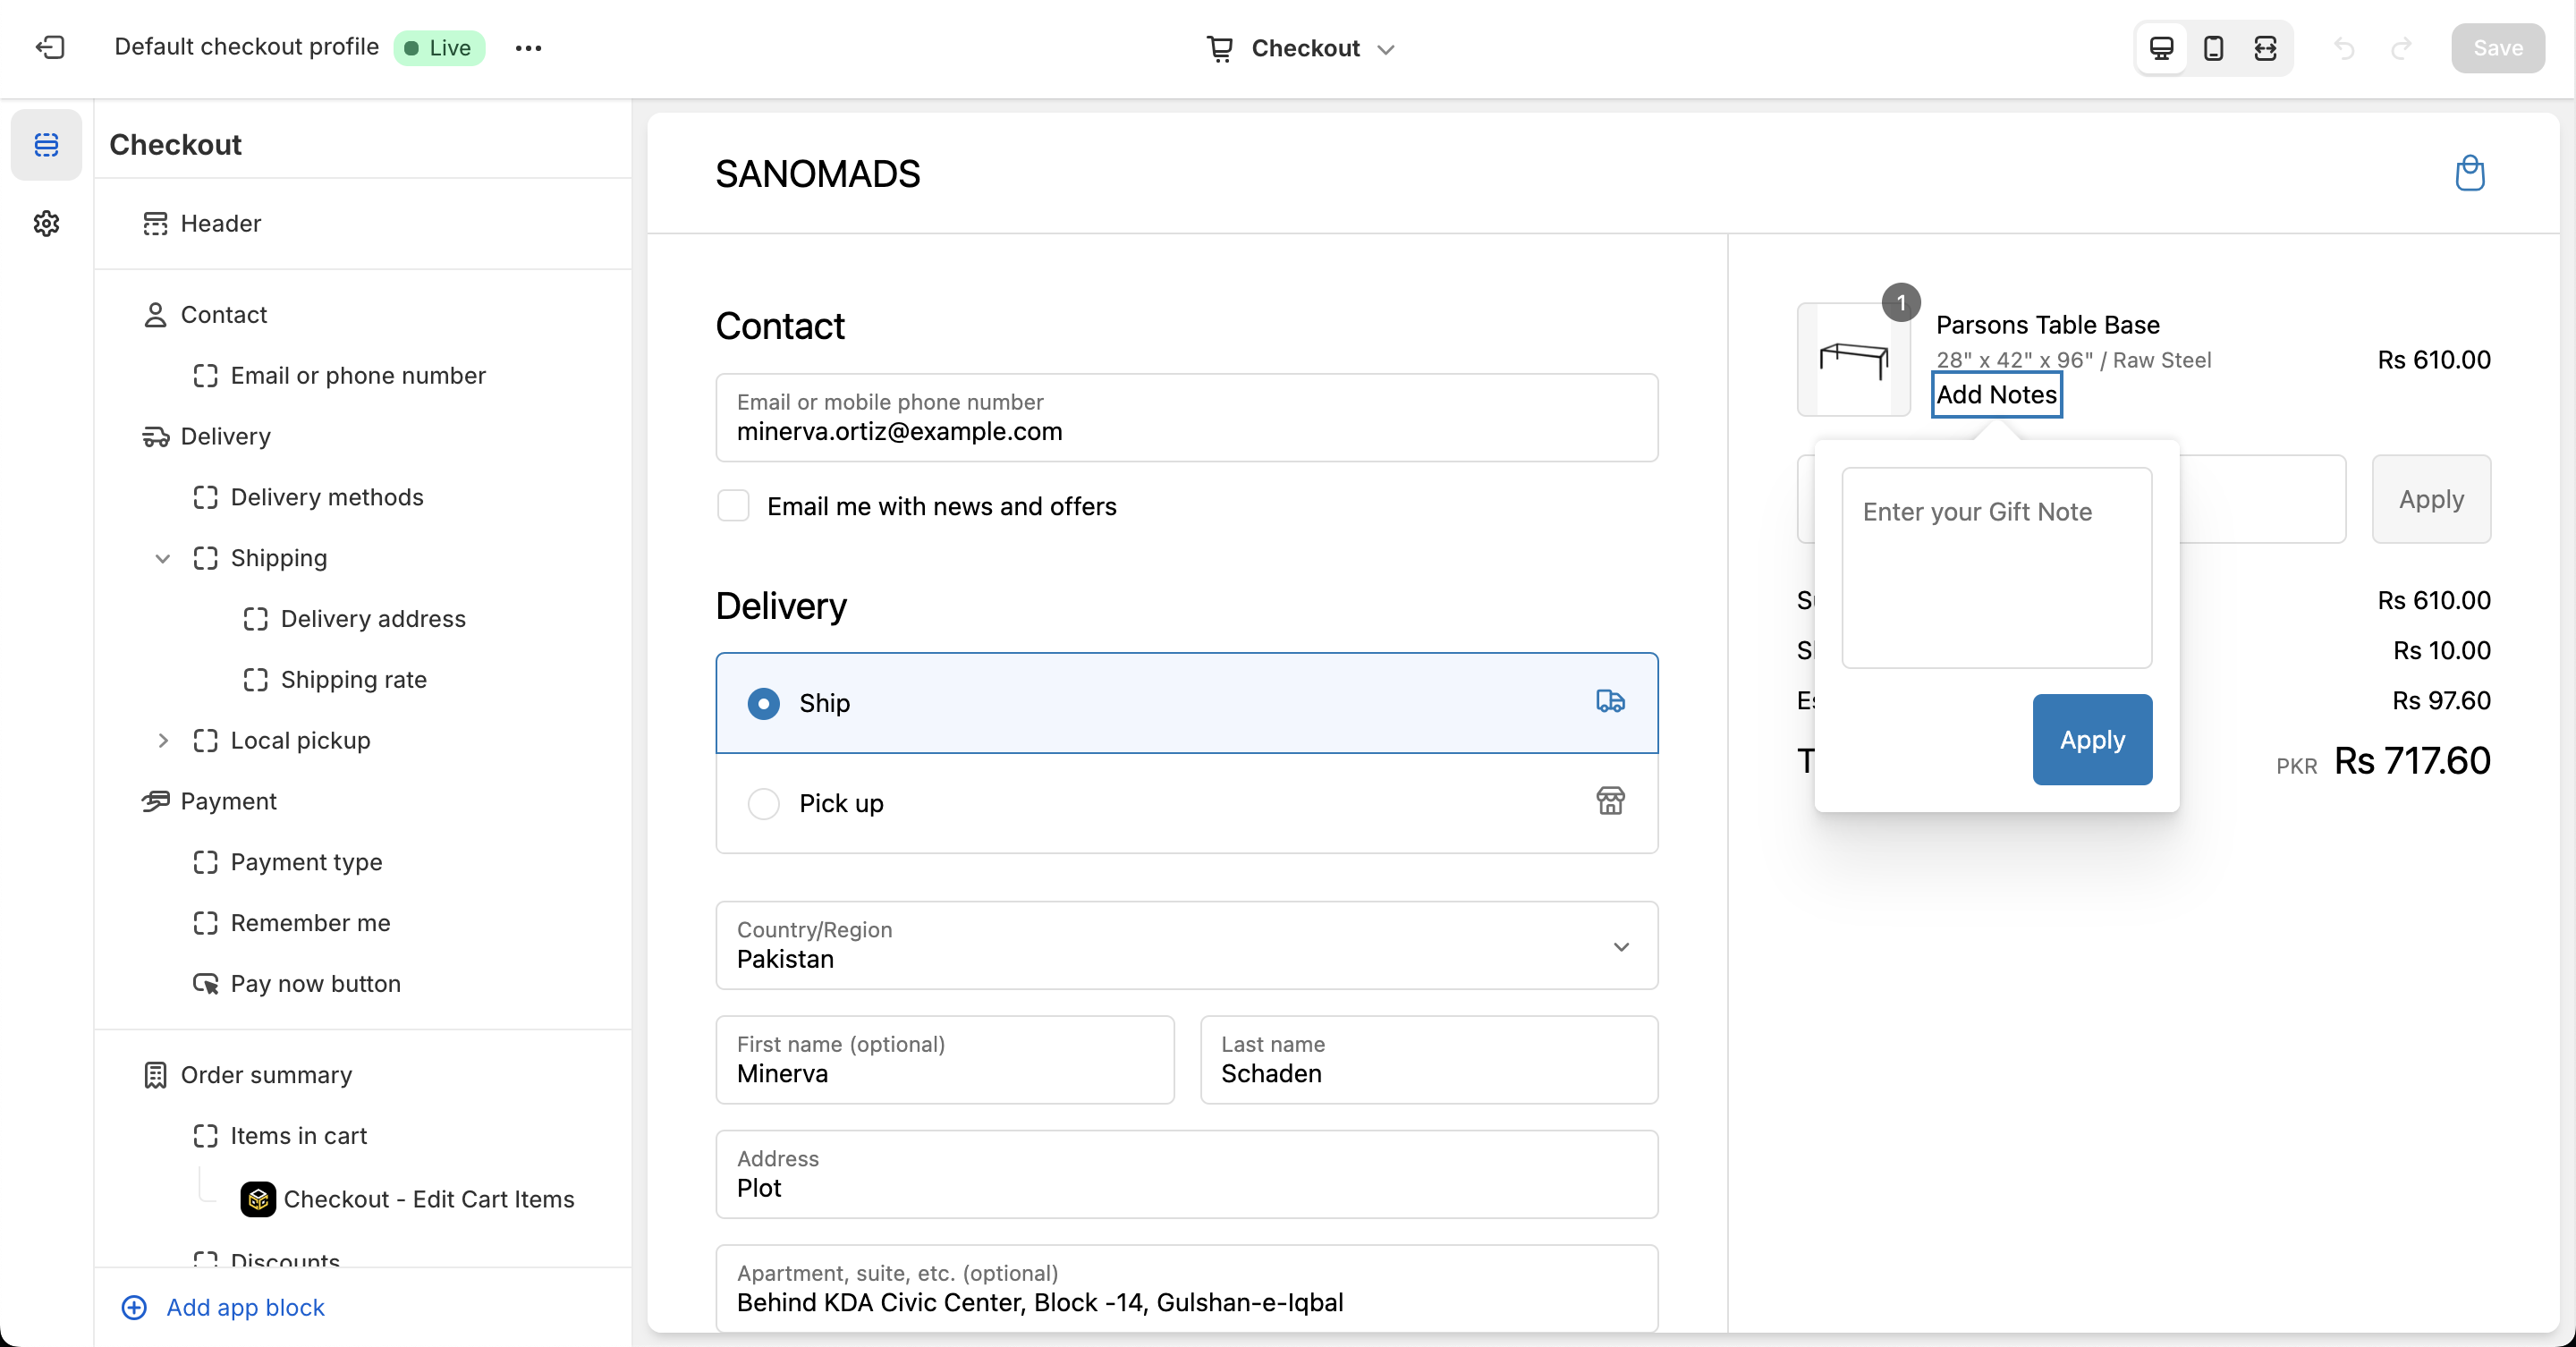Click the Pay now button cursor icon
This screenshot has width=2576, height=1347.
click(205, 984)
